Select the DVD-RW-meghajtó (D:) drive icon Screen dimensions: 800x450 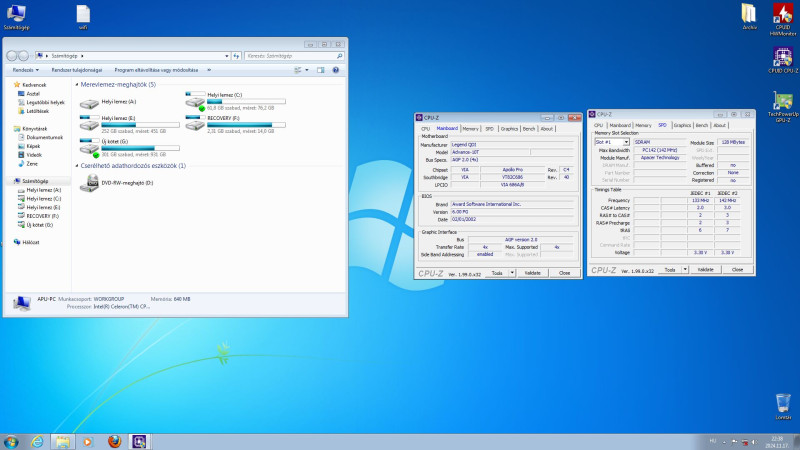pos(89,183)
